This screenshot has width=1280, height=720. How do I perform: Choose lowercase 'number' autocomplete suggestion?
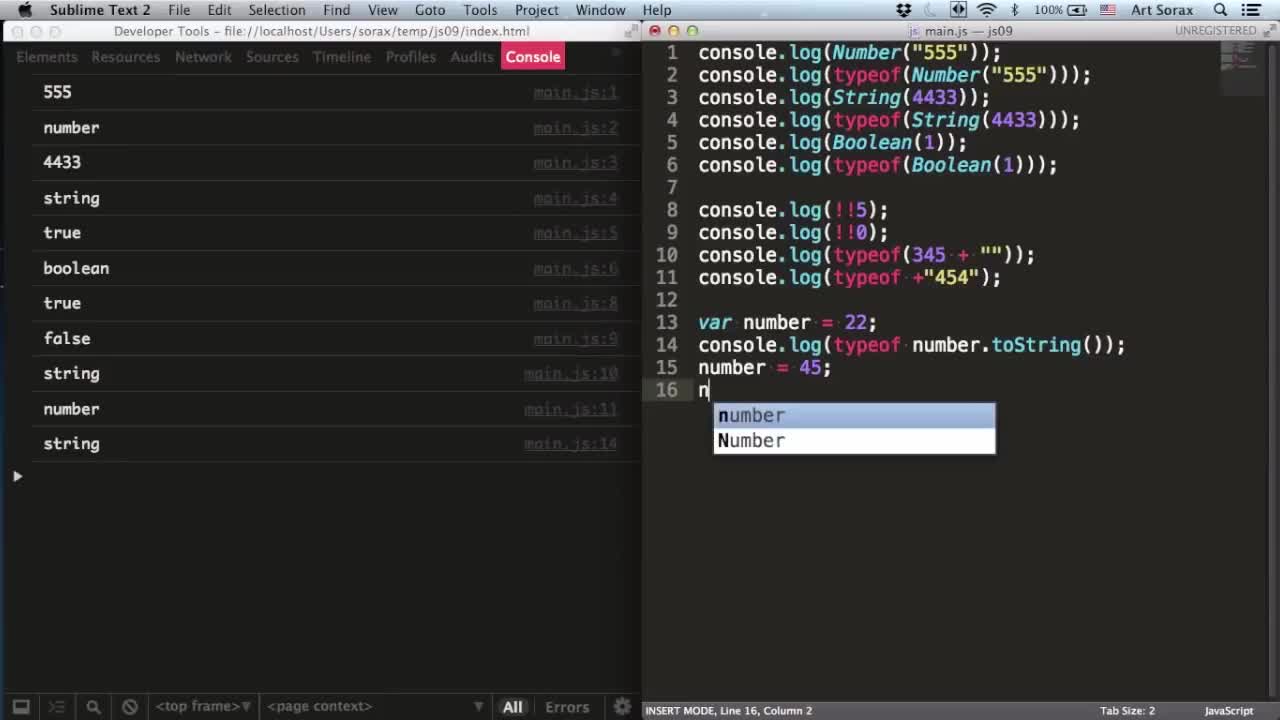pos(854,415)
